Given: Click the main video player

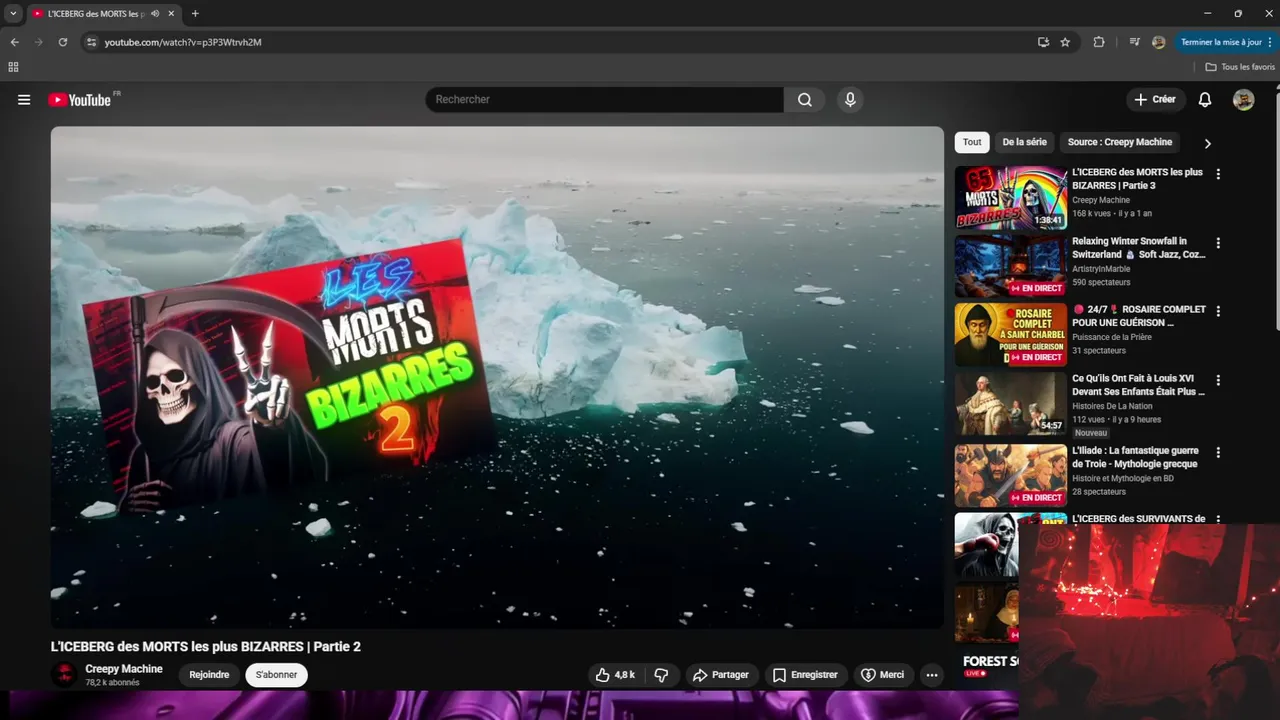Looking at the screenshot, I should [x=497, y=377].
